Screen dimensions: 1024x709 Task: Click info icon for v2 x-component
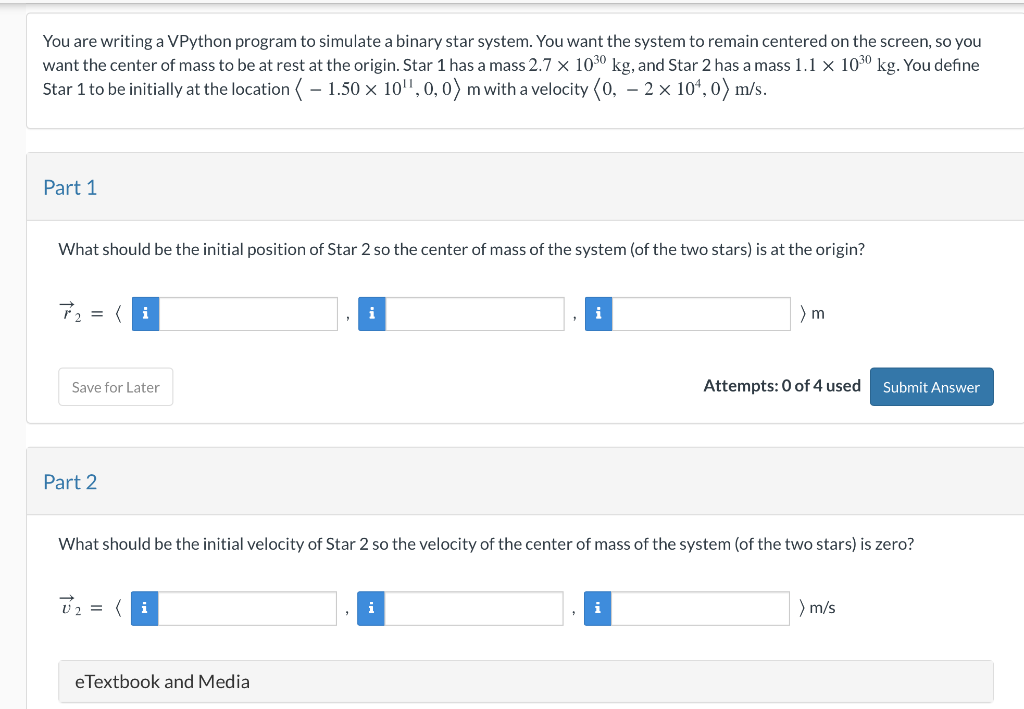click(x=144, y=608)
